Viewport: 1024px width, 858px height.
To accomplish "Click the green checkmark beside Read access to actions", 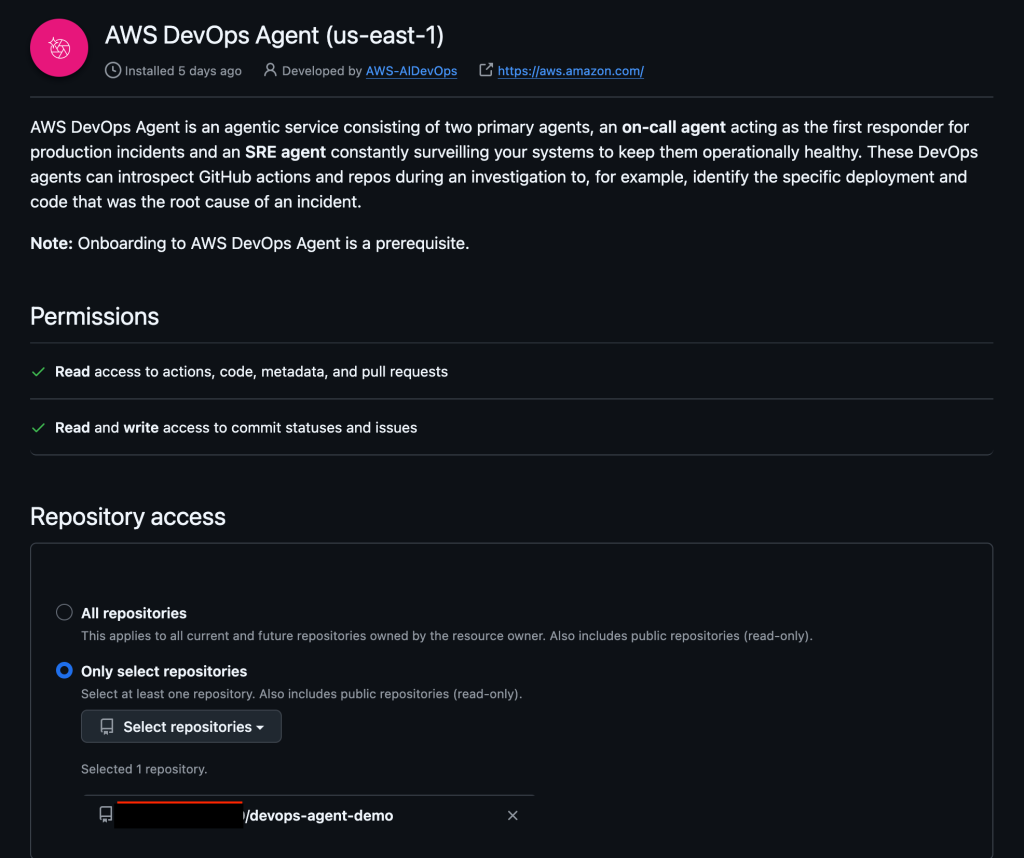I will [39, 372].
